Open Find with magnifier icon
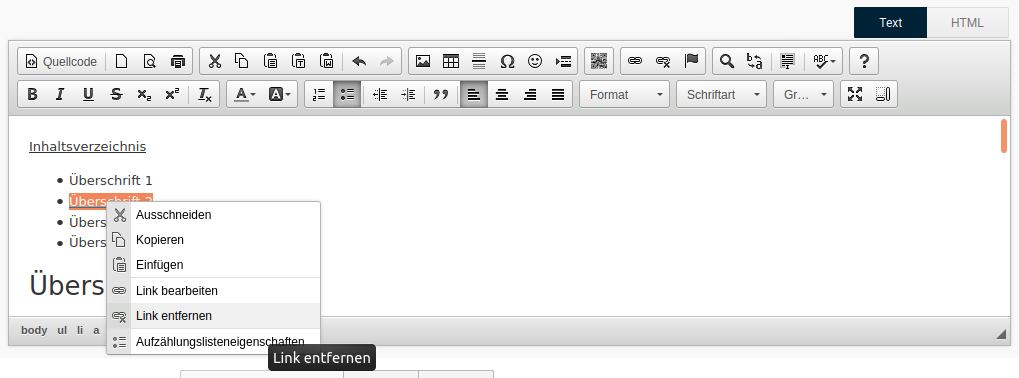 pos(727,62)
